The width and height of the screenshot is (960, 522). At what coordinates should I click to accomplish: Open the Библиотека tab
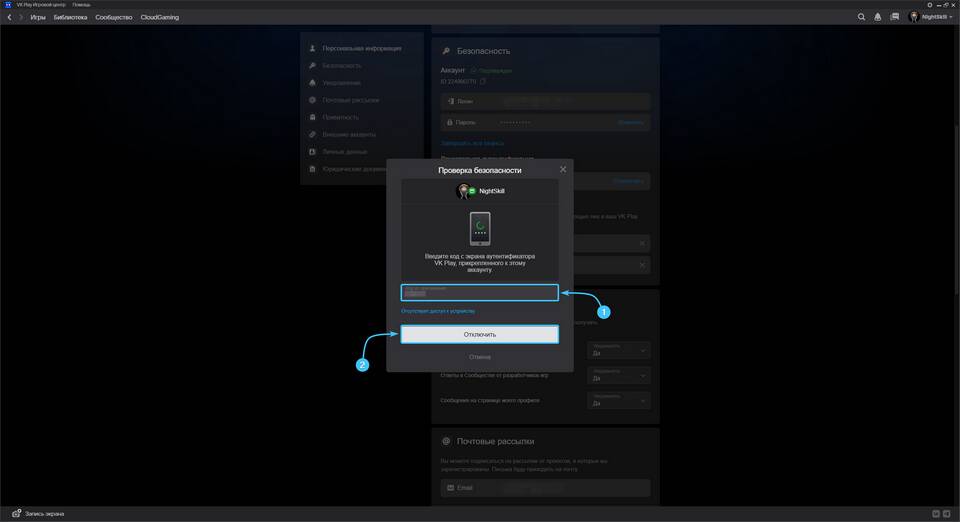(x=70, y=17)
